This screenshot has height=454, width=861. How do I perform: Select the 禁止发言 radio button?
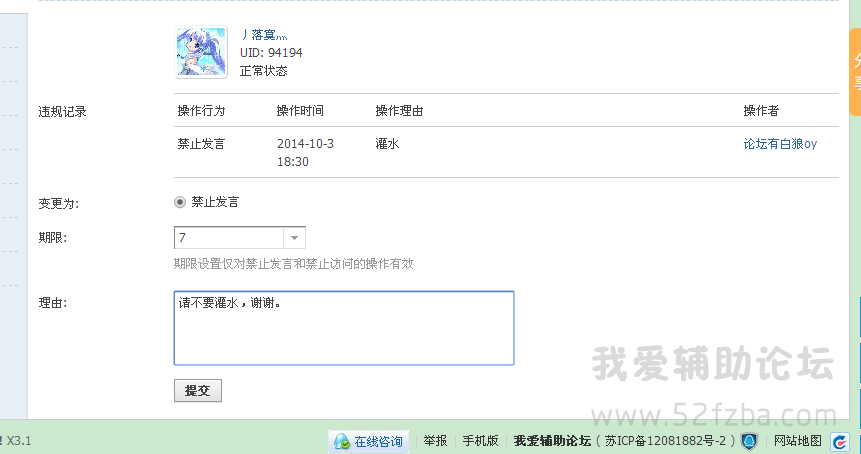pos(180,202)
